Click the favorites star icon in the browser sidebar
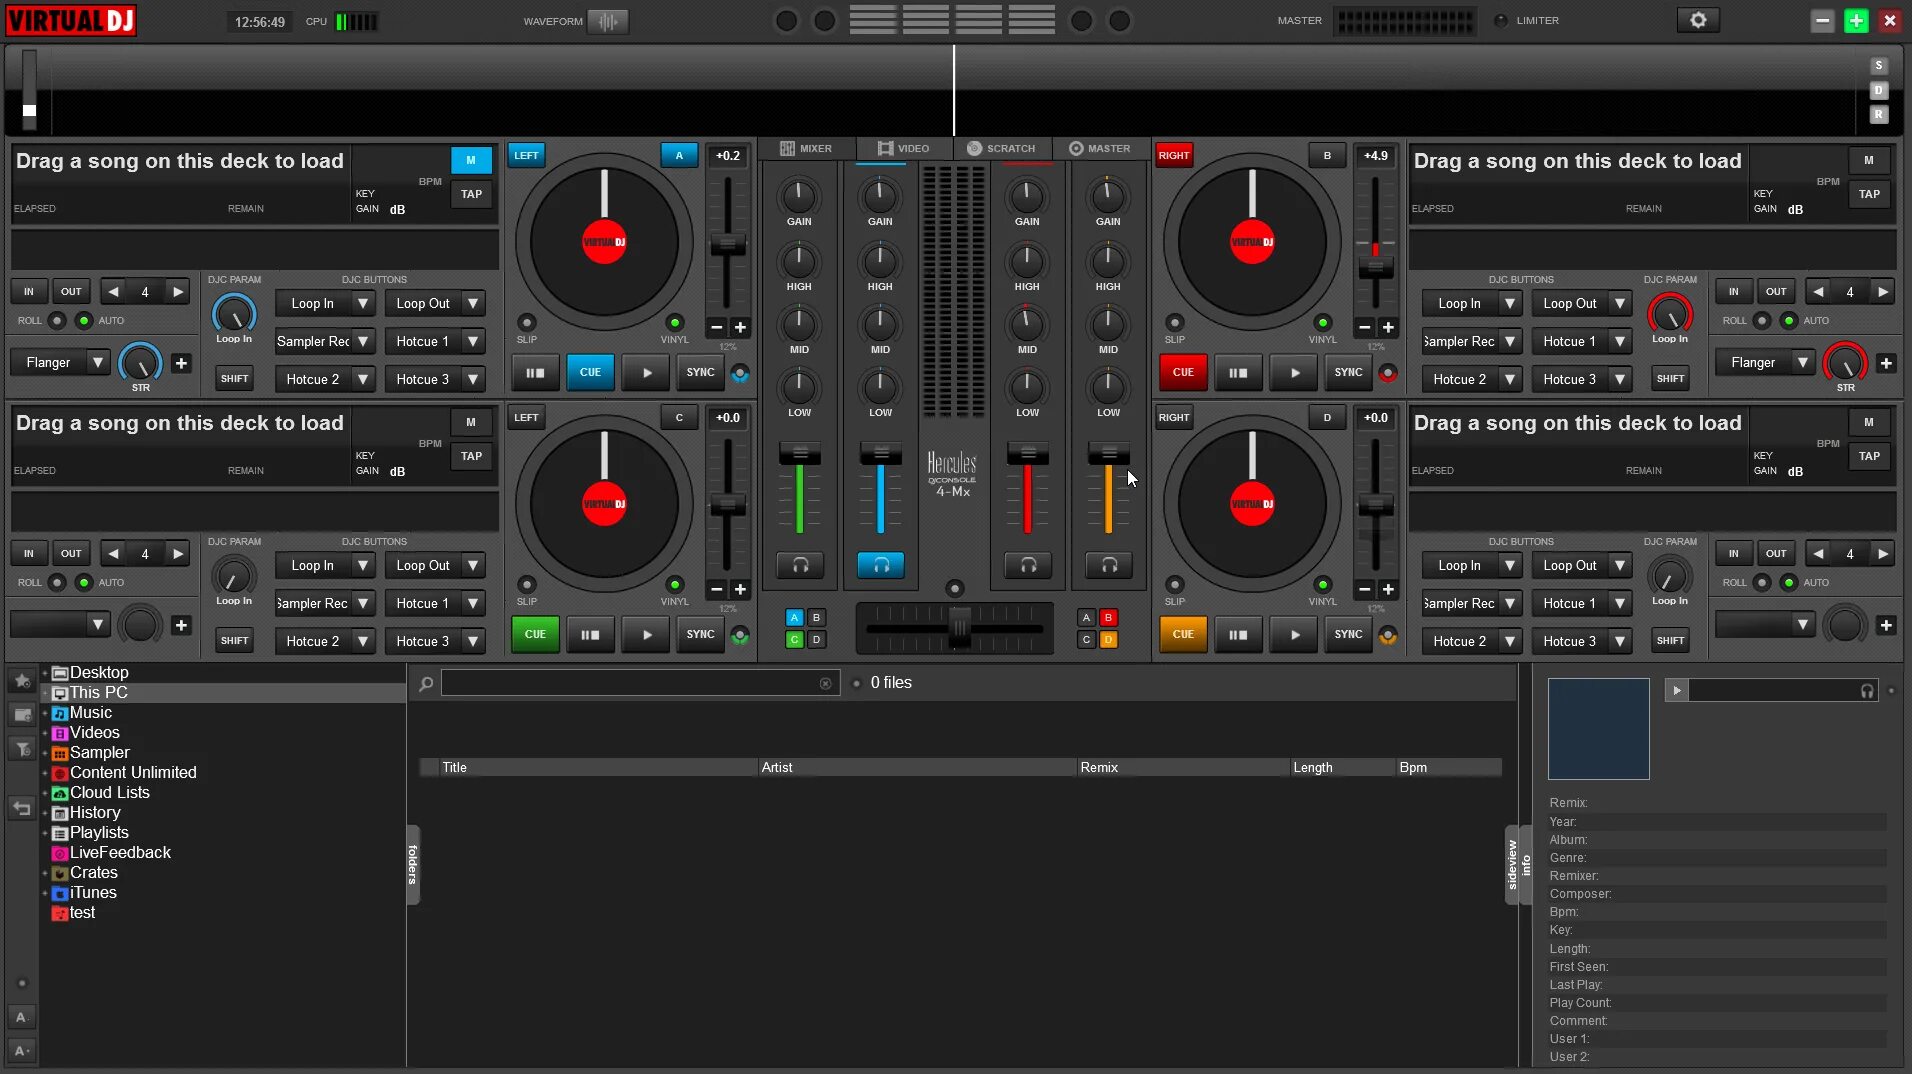The image size is (1912, 1074). coord(21,680)
